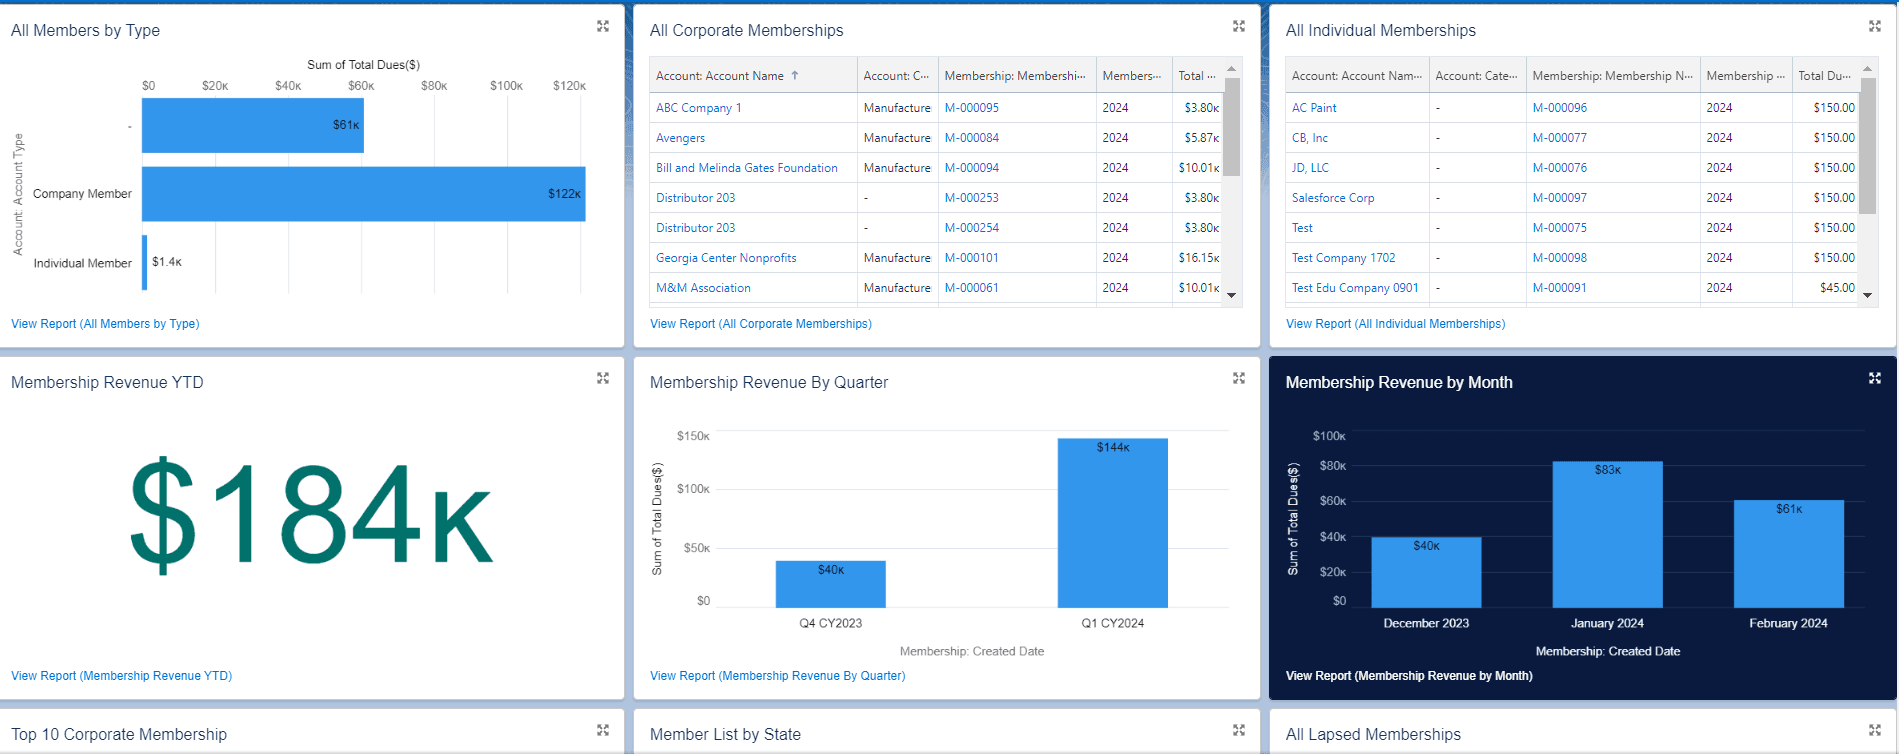
Task: Expand the All Individual Memberships widget
Action: (x=1875, y=26)
